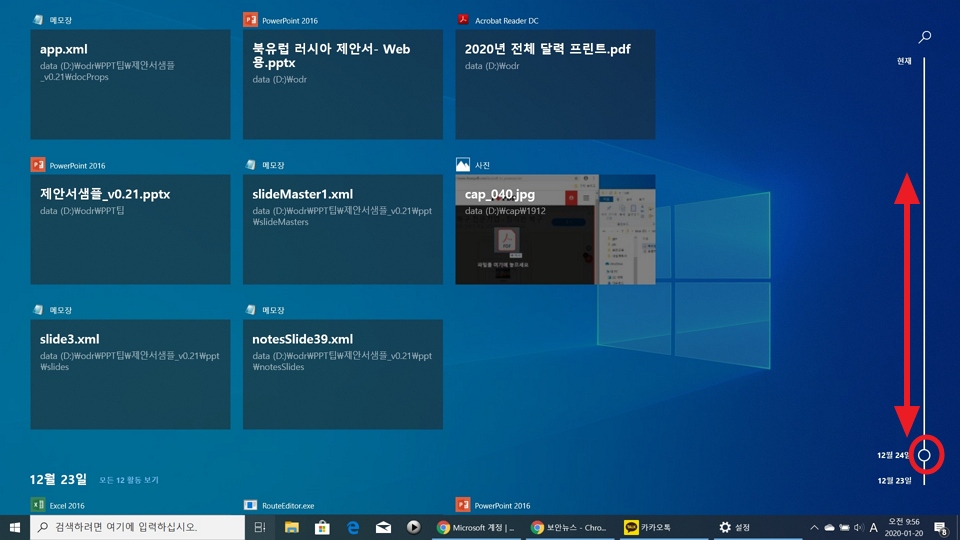Click 메모장 icon above slide3.xml card
The height and width of the screenshot is (540, 960).
point(38,310)
